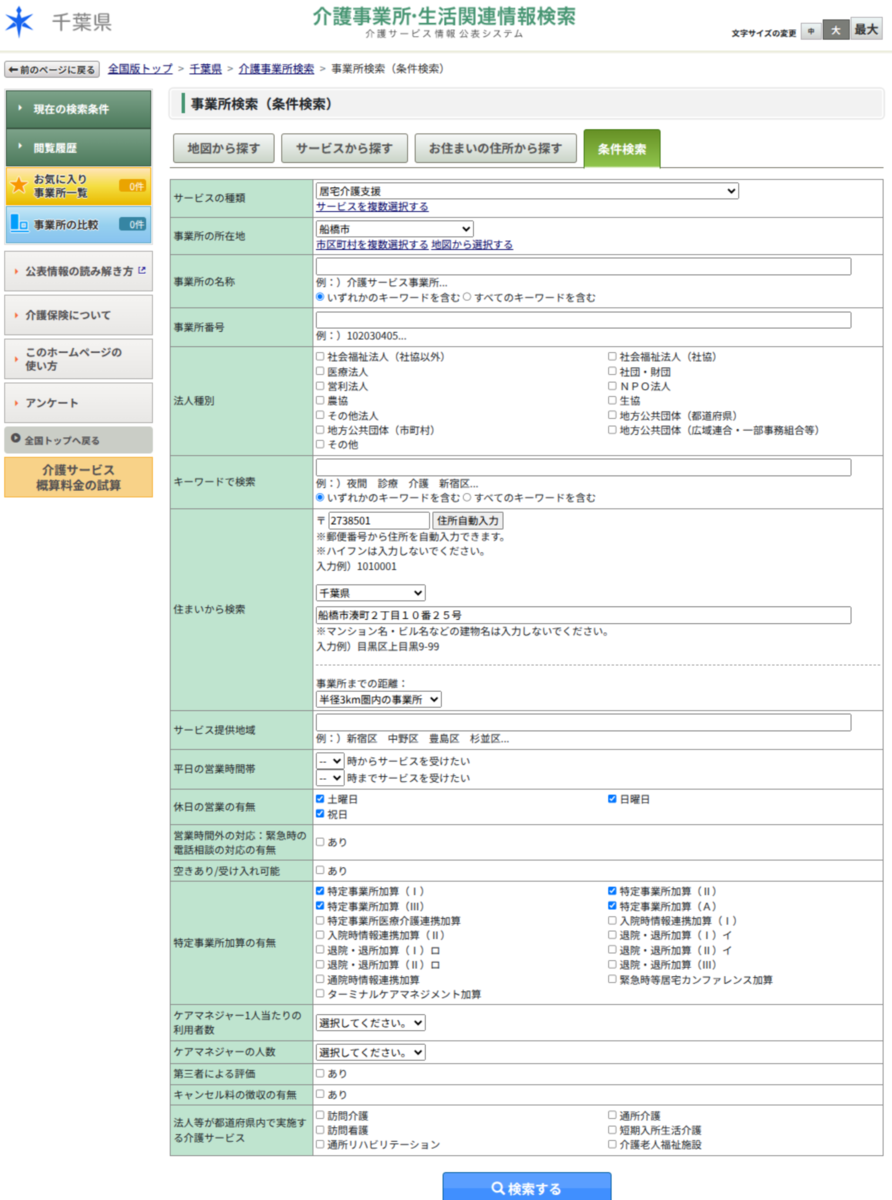Click サービスを複数選択する link
Image resolution: width=892 pixels, height=1200 pixels.
click(x=372, y=207)
